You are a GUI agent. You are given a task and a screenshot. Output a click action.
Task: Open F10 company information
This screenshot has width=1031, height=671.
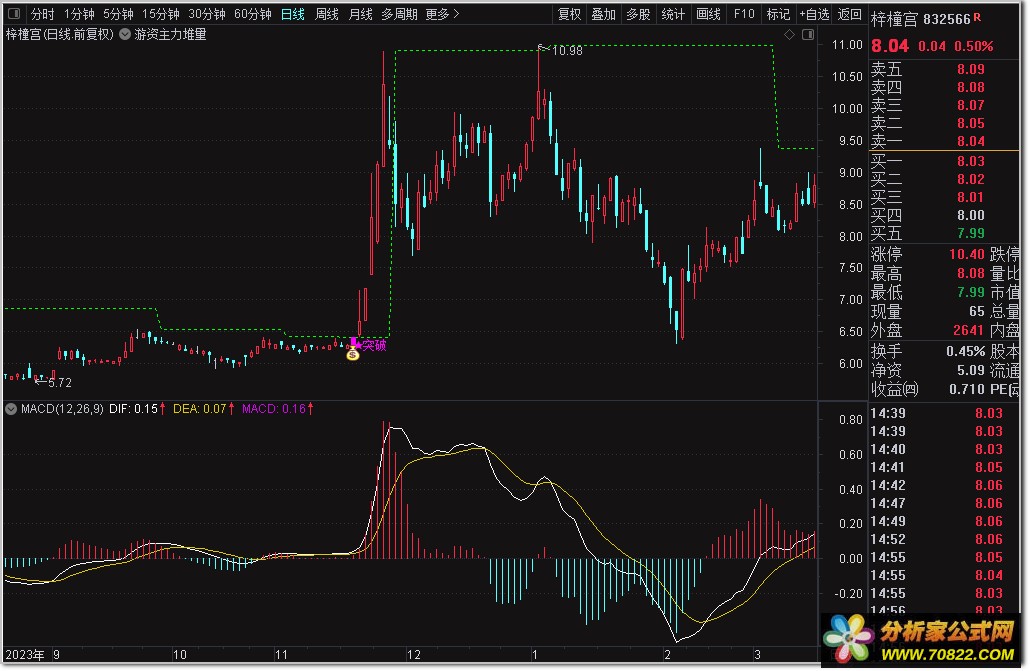744,14
